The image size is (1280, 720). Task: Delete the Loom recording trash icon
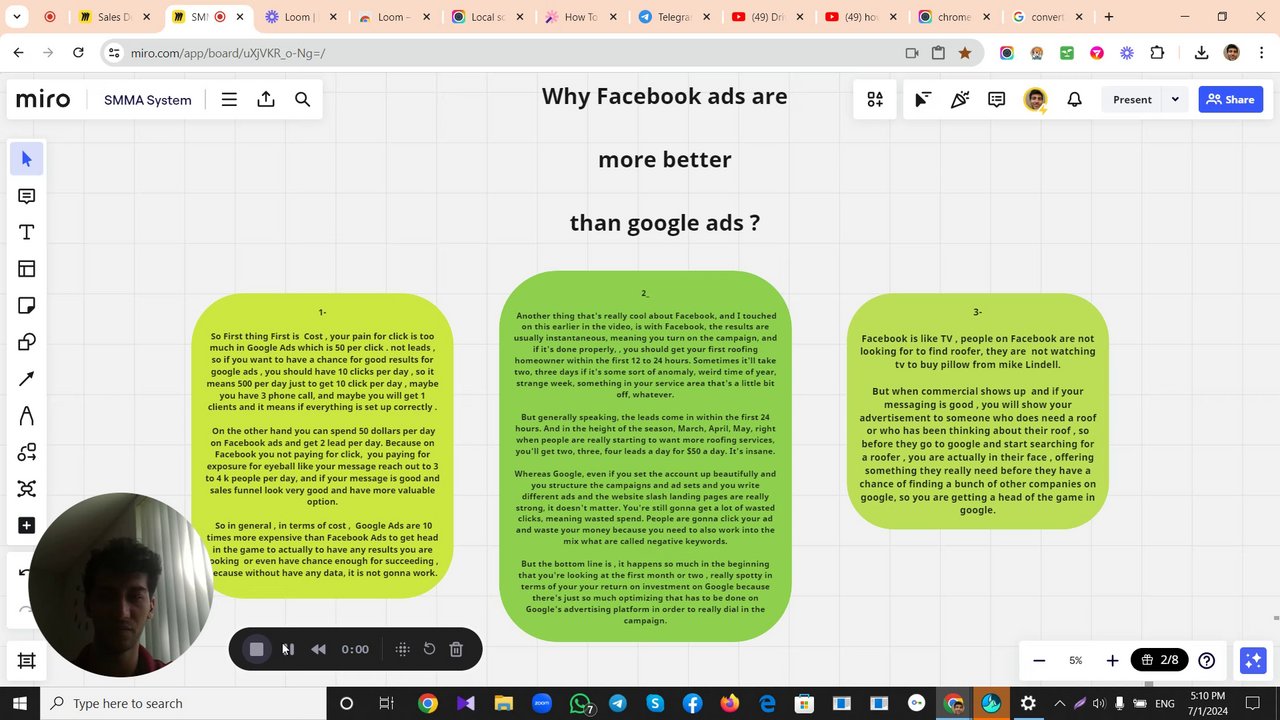coord(456,649)
